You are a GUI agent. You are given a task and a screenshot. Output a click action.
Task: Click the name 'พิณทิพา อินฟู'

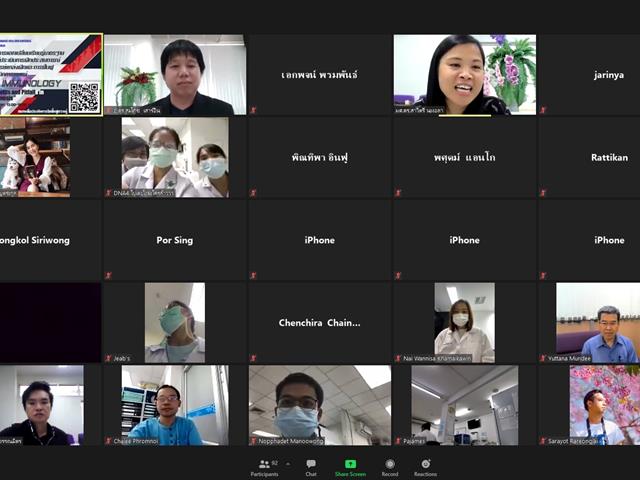(320, 158)
